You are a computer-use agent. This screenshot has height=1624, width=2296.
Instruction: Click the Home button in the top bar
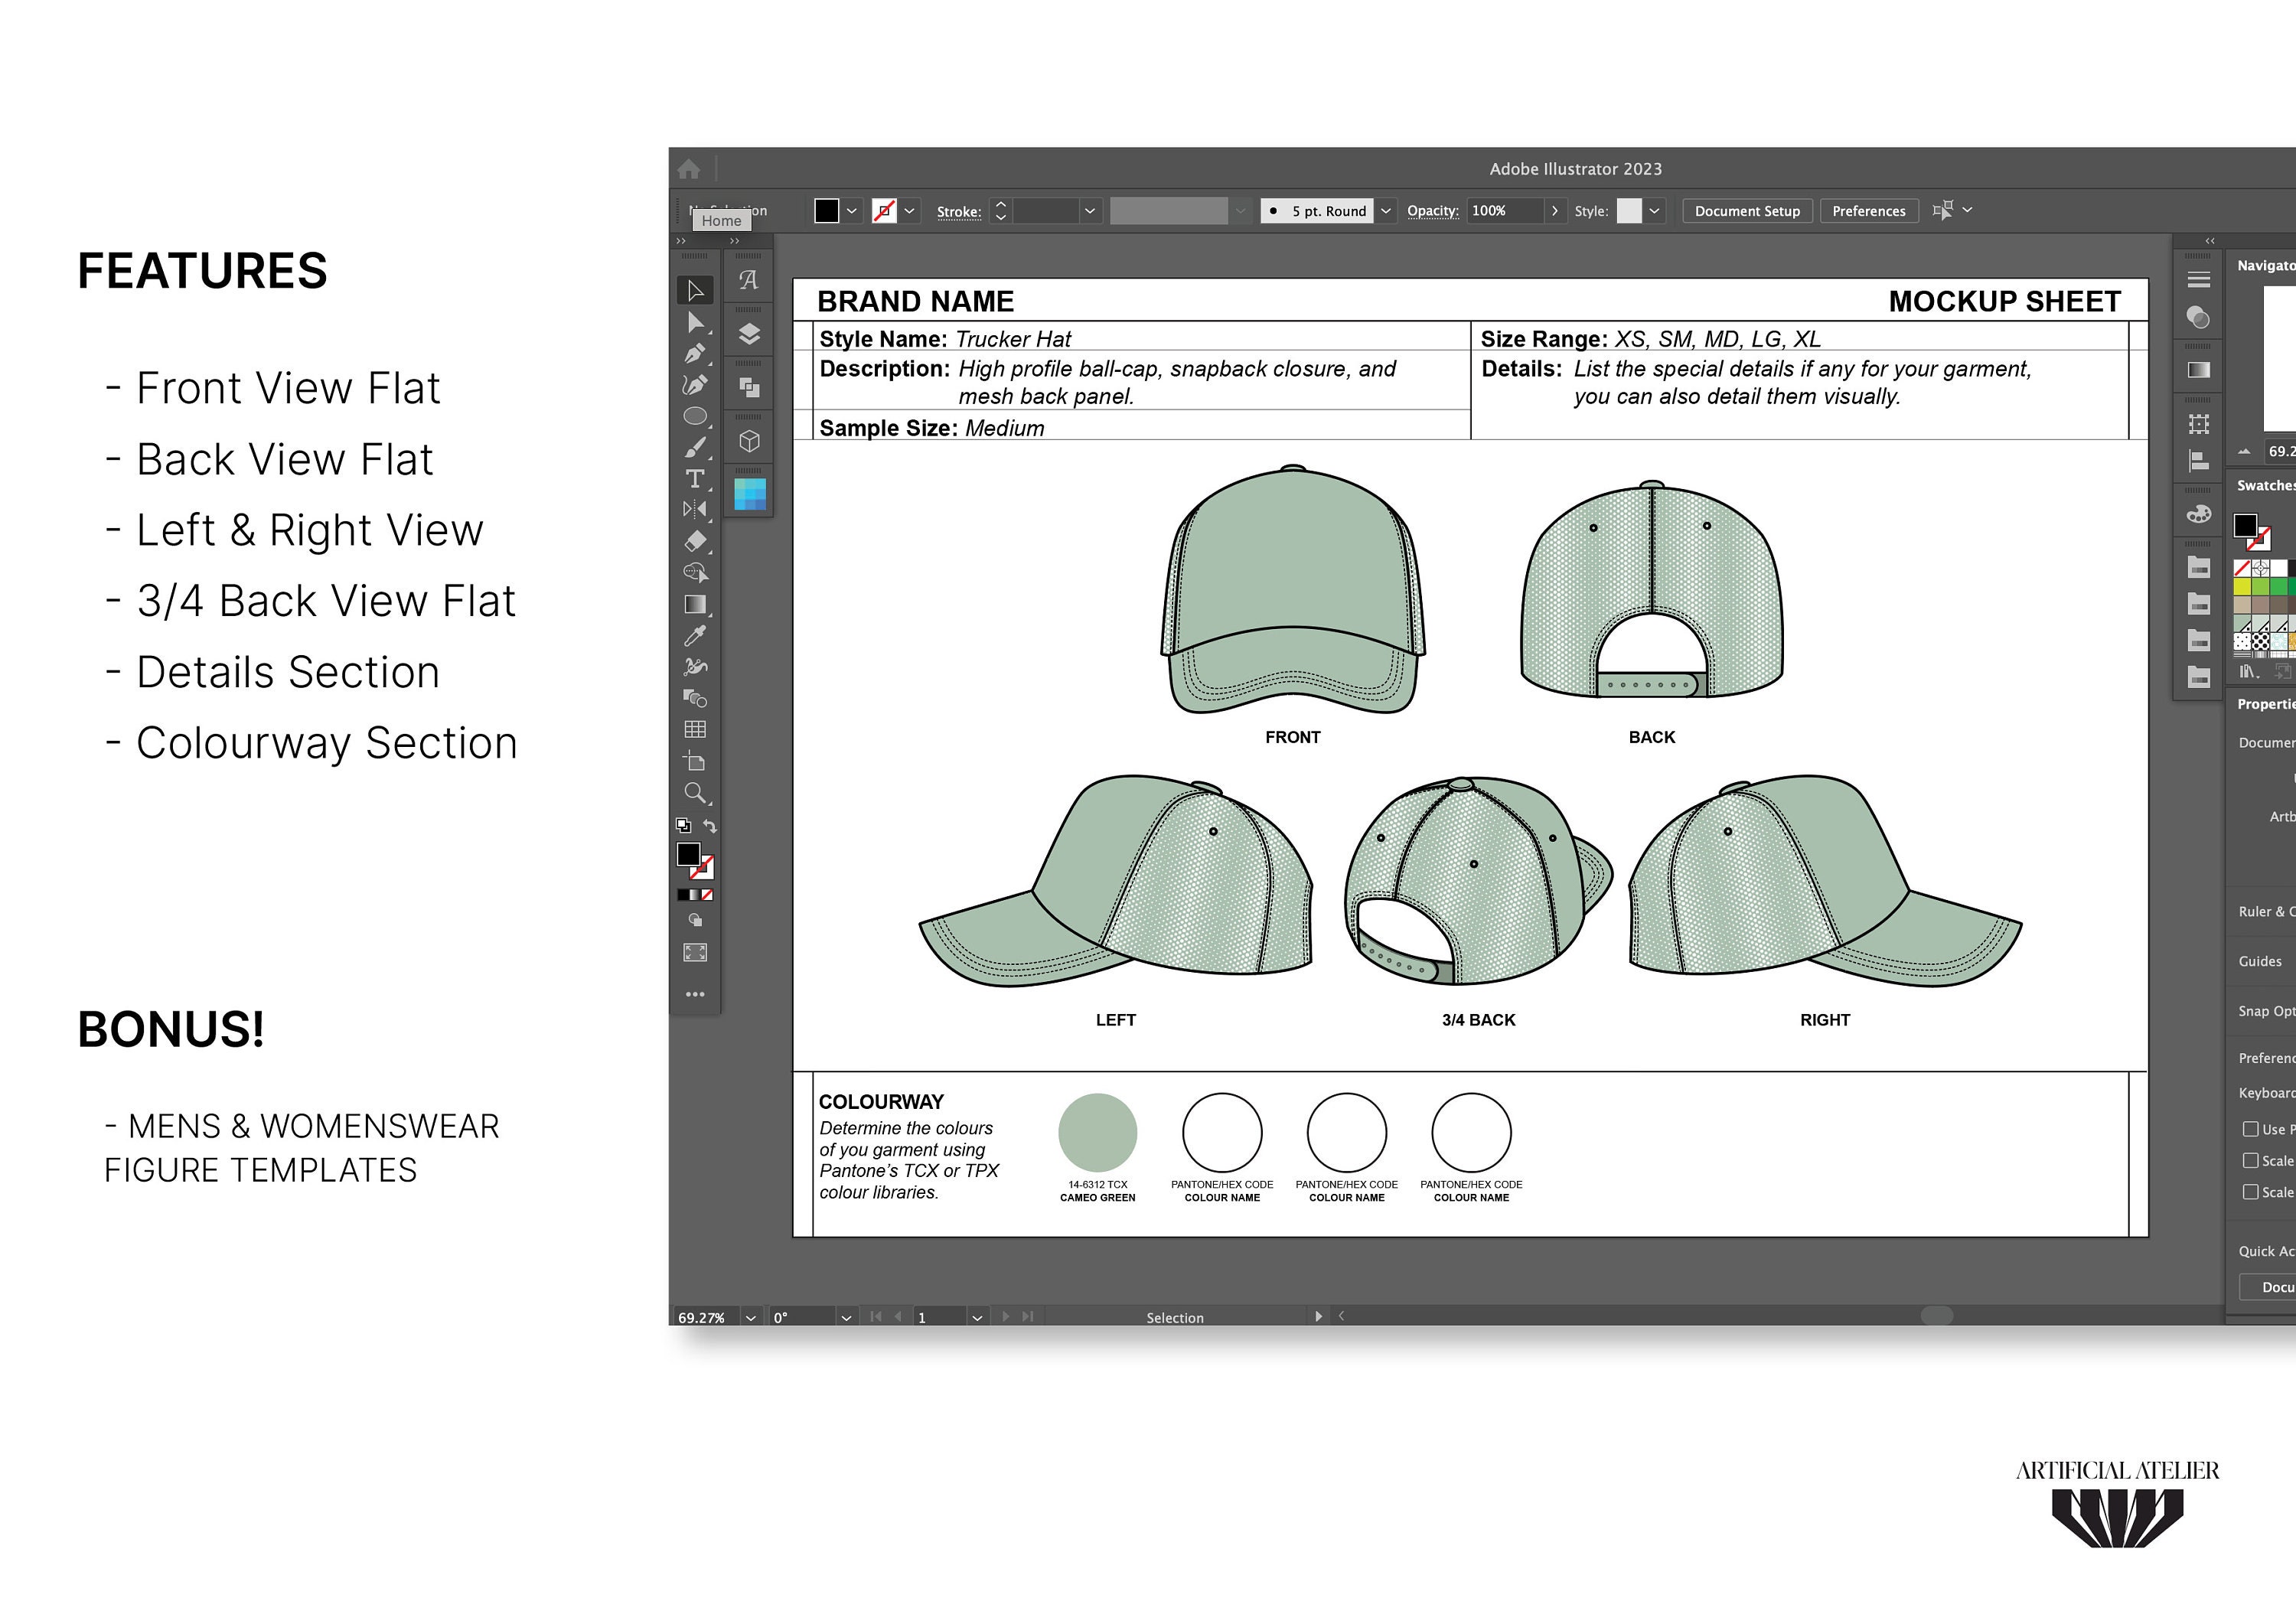tap(690, 168)
